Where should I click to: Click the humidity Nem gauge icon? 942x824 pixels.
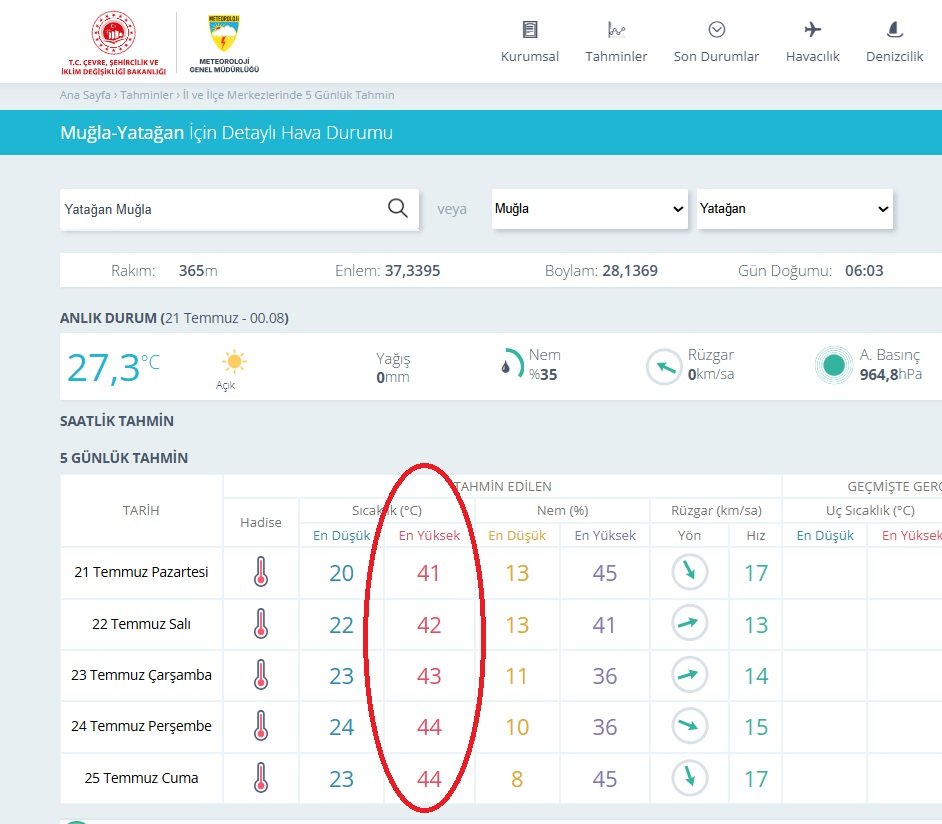(512, 366)
